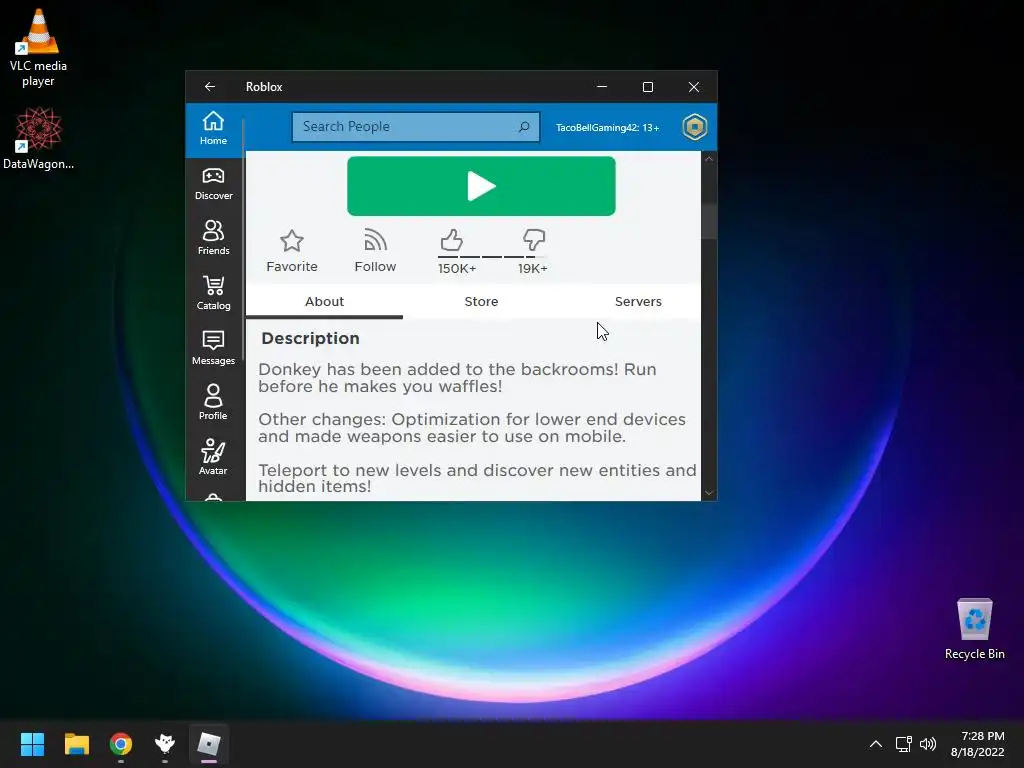Open the Messages section
The height and width of the screenshot is (768, 1024).
tap(214, 348)
